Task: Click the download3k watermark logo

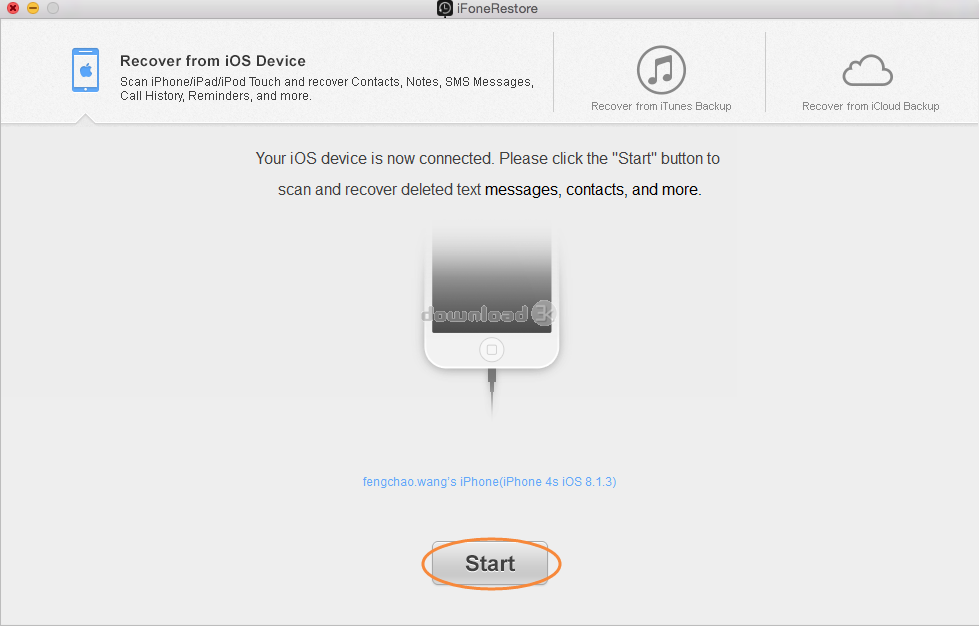Action: [x=488, y=314]
